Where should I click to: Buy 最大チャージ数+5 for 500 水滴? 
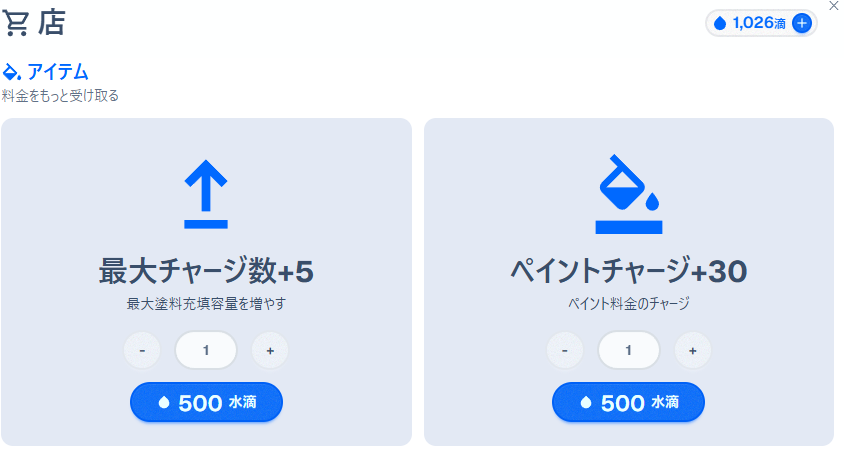(206, 402)
